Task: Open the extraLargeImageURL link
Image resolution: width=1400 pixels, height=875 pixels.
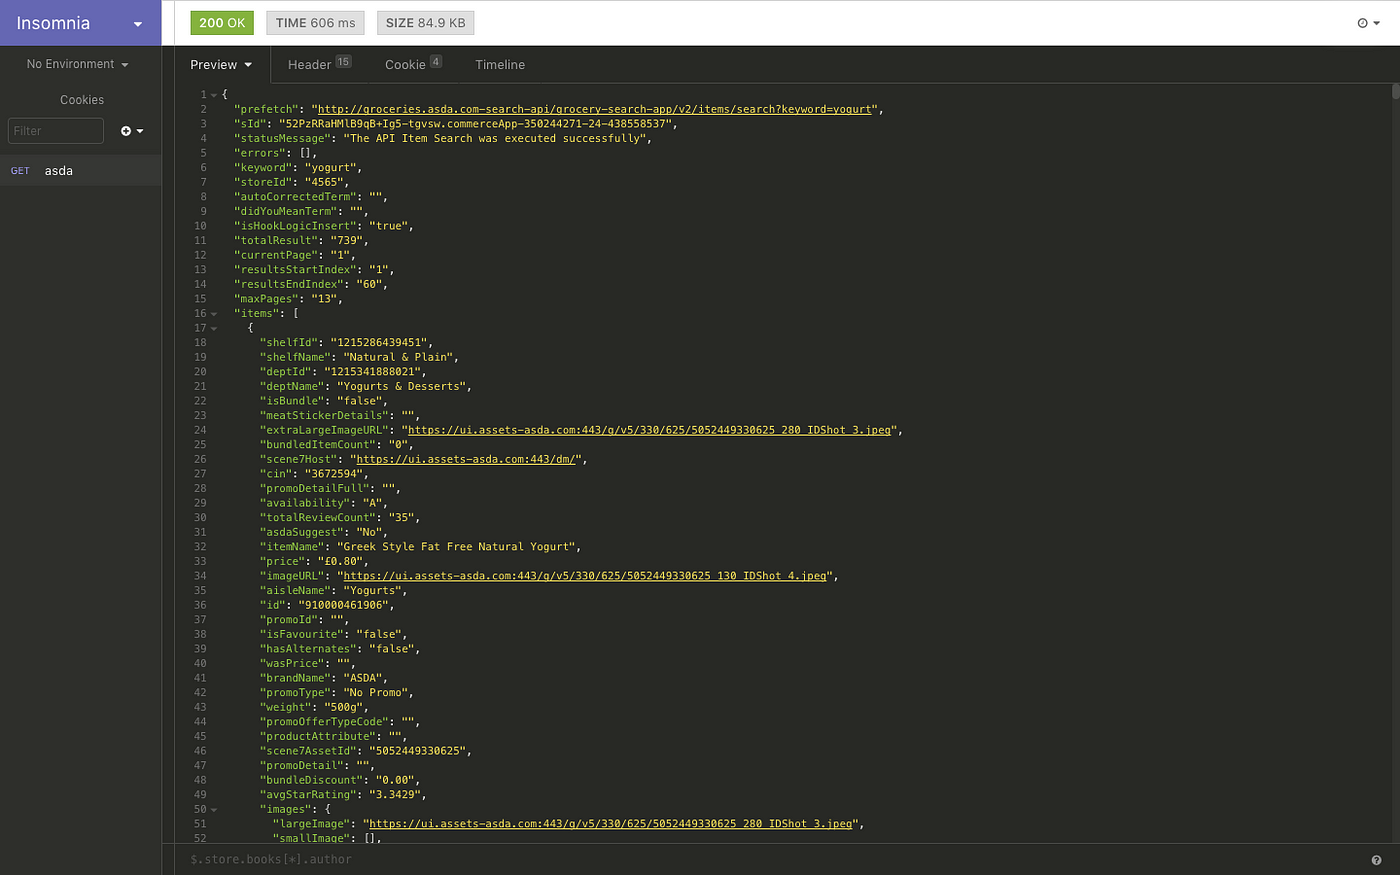Action: [650, 430]
